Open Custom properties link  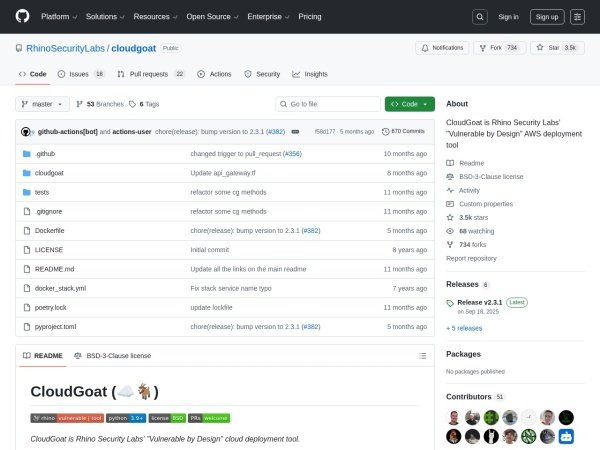coord(479,204)
